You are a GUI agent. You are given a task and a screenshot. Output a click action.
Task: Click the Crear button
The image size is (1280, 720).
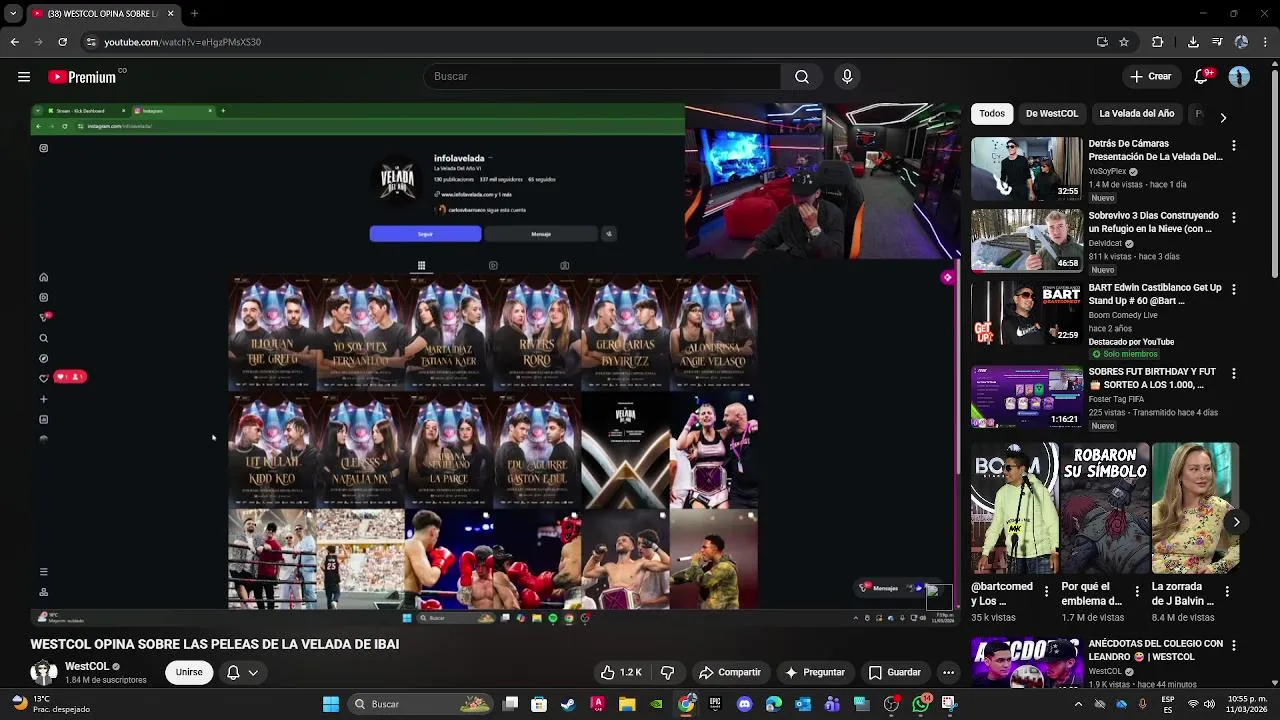(1151, 77)
